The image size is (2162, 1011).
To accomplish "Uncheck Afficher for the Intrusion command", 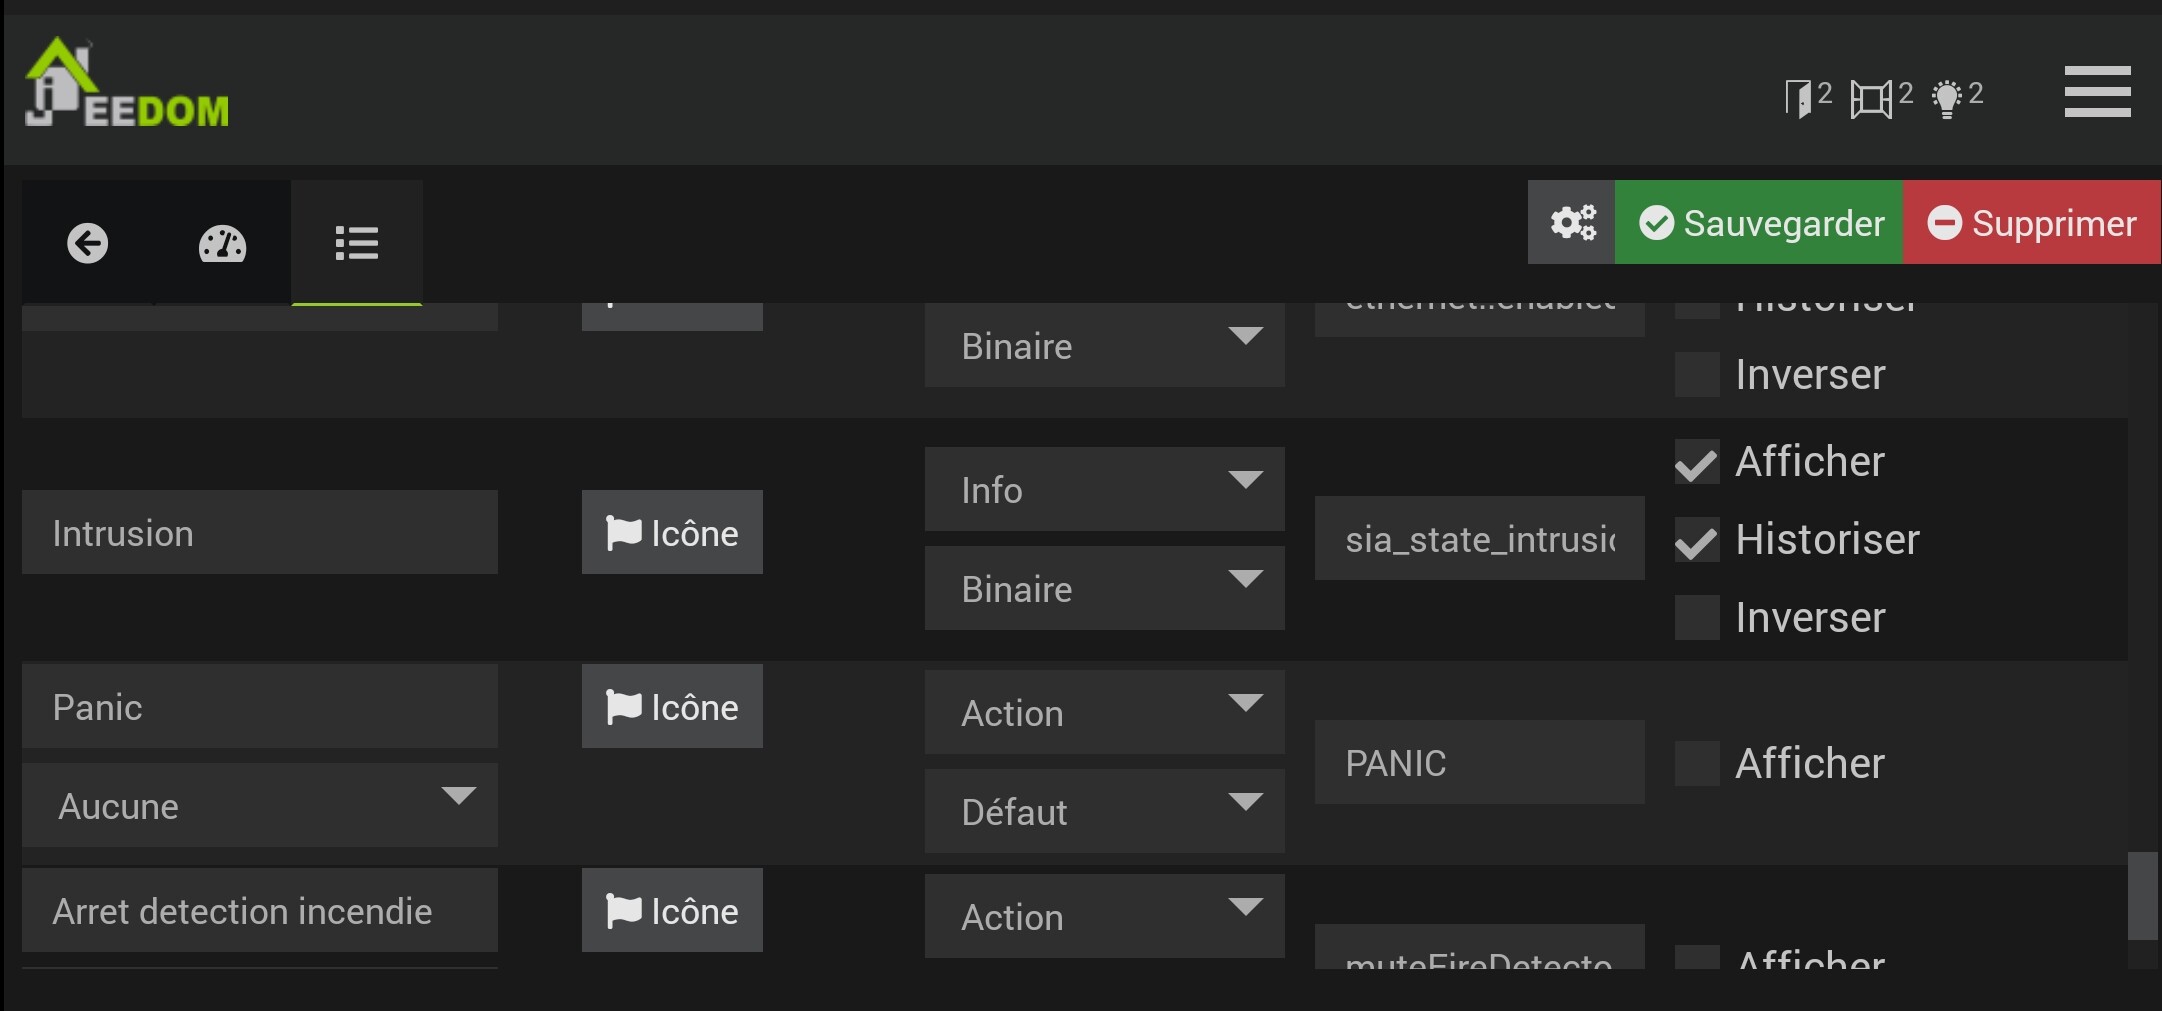I will pos(1697,463).
